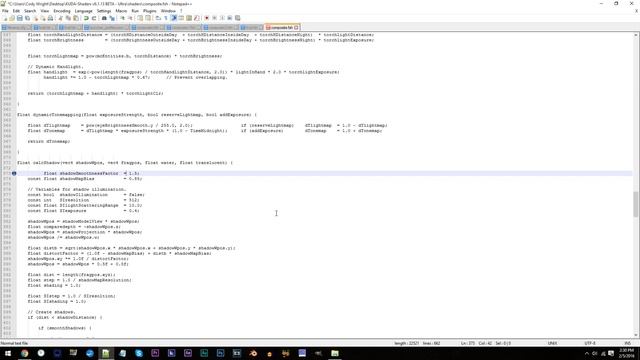The height and width of the screenshot is (360, 640).
Task: Open the File menu
Action: click(x=5, y=11)
